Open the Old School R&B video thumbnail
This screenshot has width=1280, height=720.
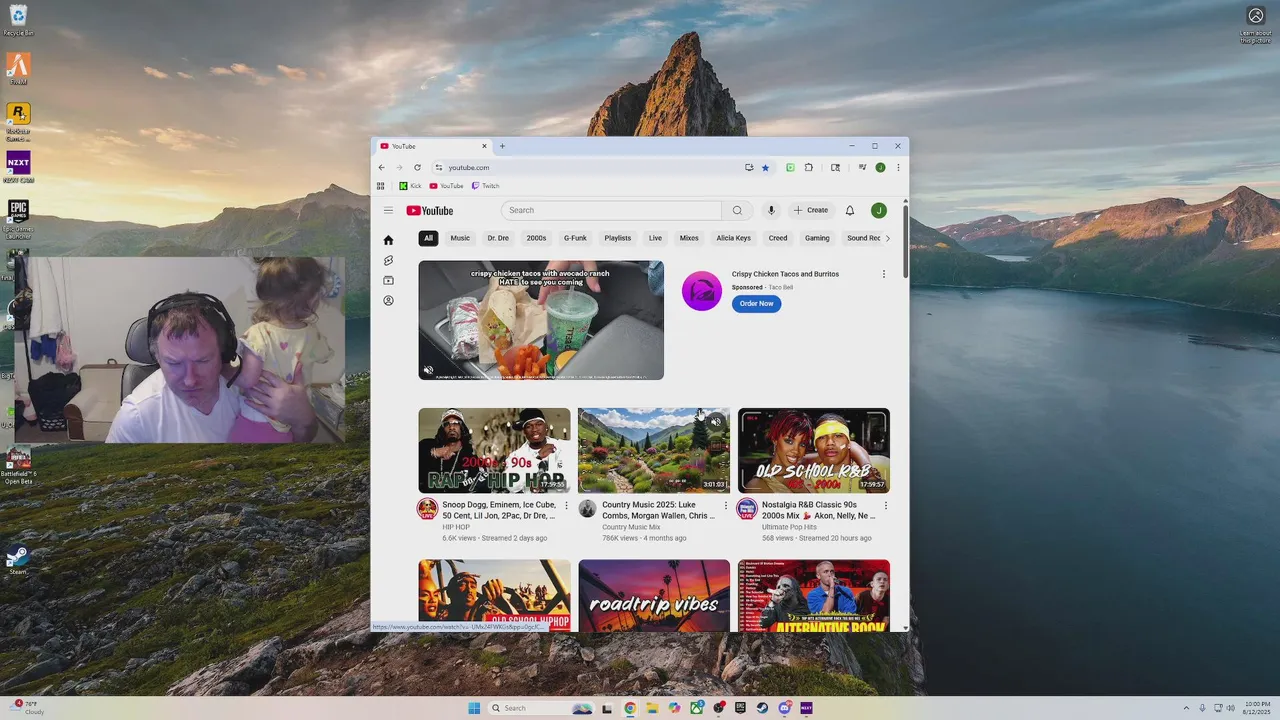click(814, 450)
